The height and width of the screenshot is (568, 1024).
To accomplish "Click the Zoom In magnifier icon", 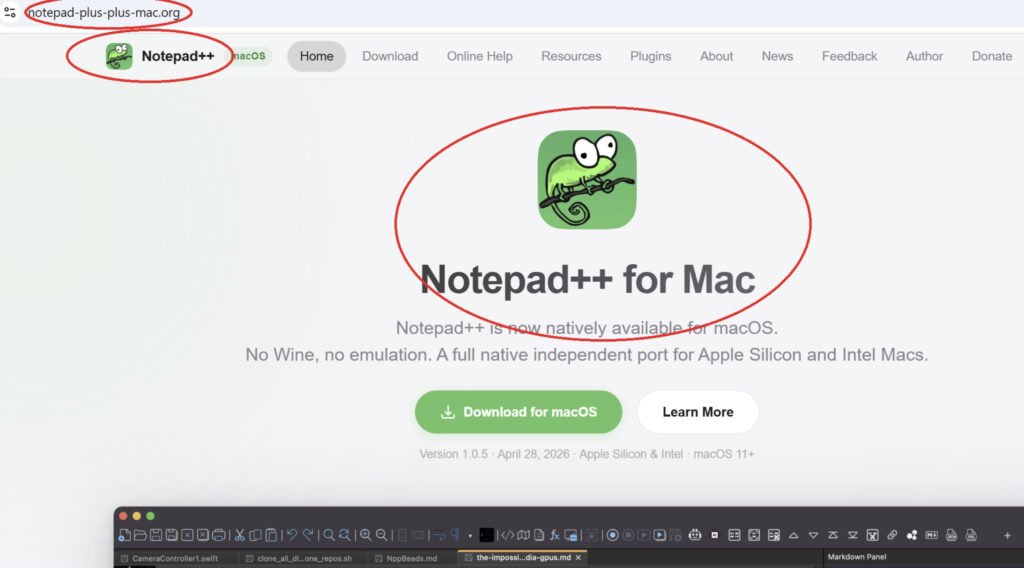I will click(365, 535).
